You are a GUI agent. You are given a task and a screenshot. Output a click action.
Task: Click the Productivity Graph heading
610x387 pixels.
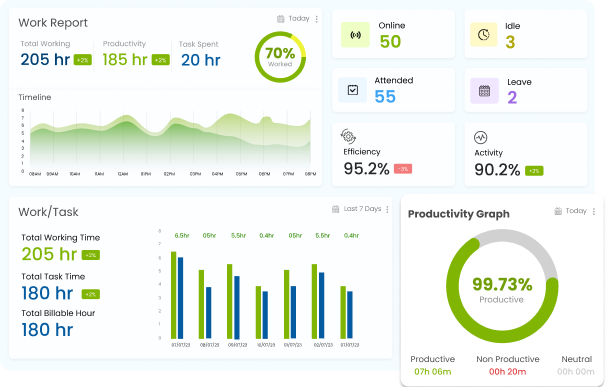459,214
